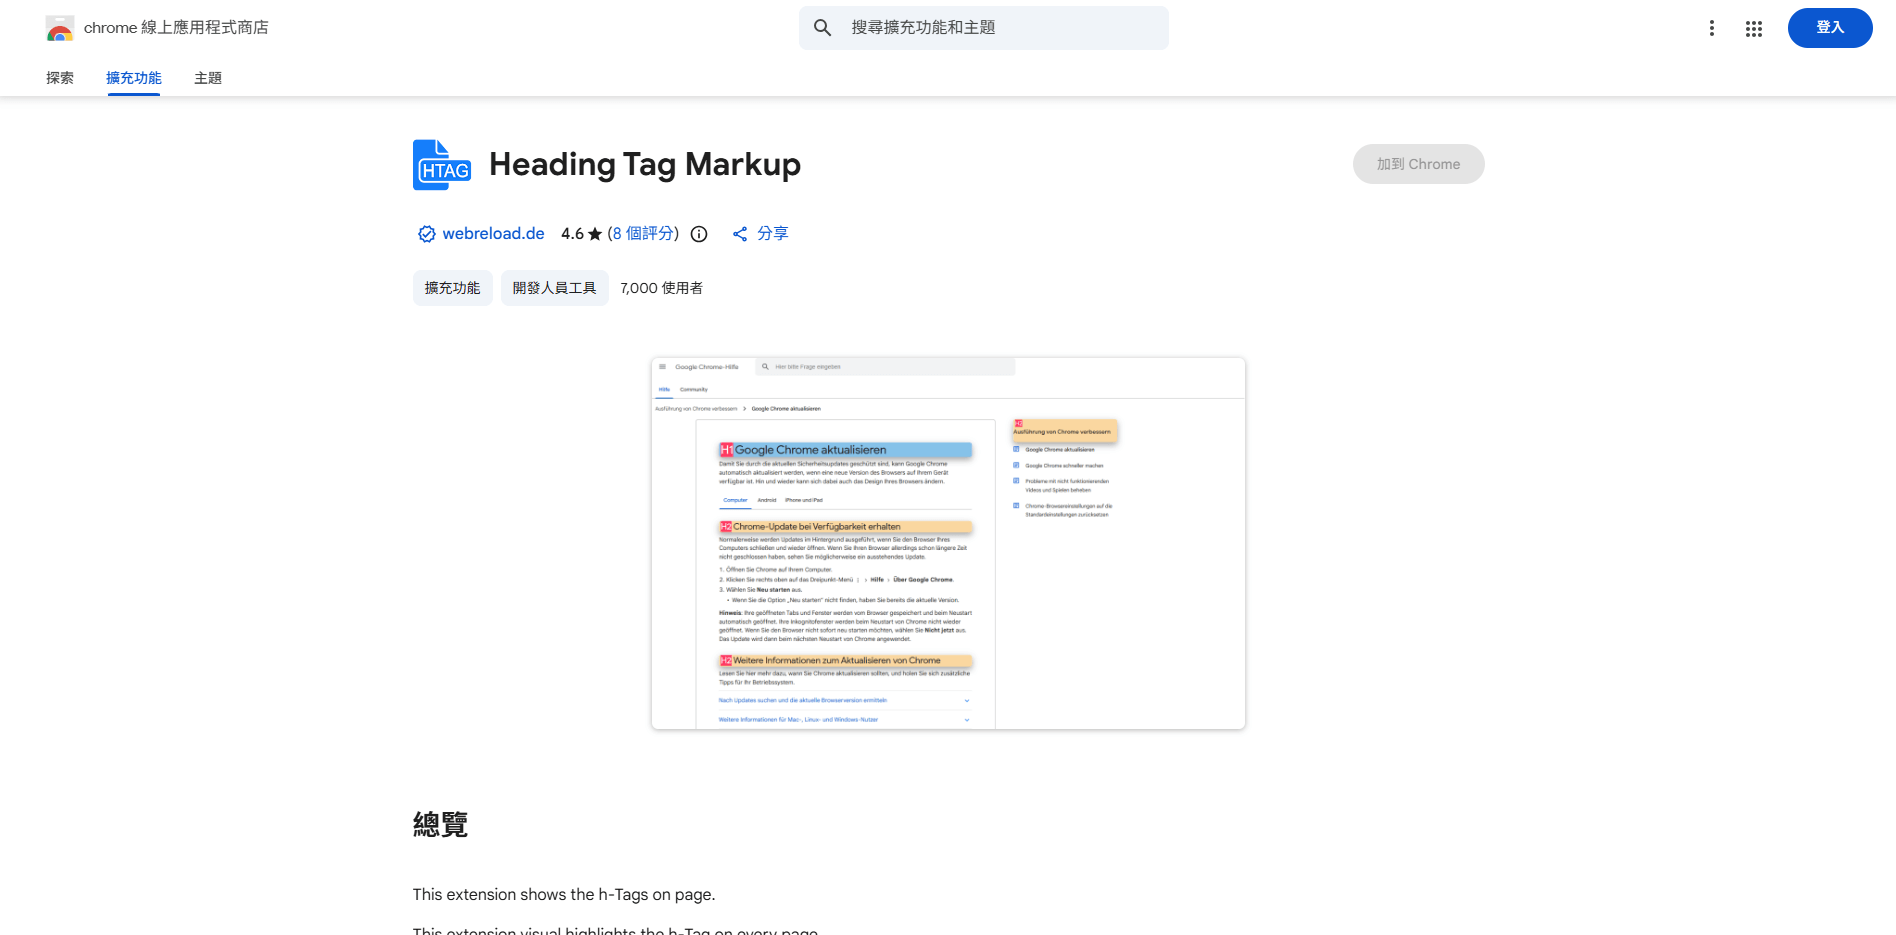Open the 擴充功能 tab in navigation
Viewport: 1896px width, 935px height.
pos(134,77)
